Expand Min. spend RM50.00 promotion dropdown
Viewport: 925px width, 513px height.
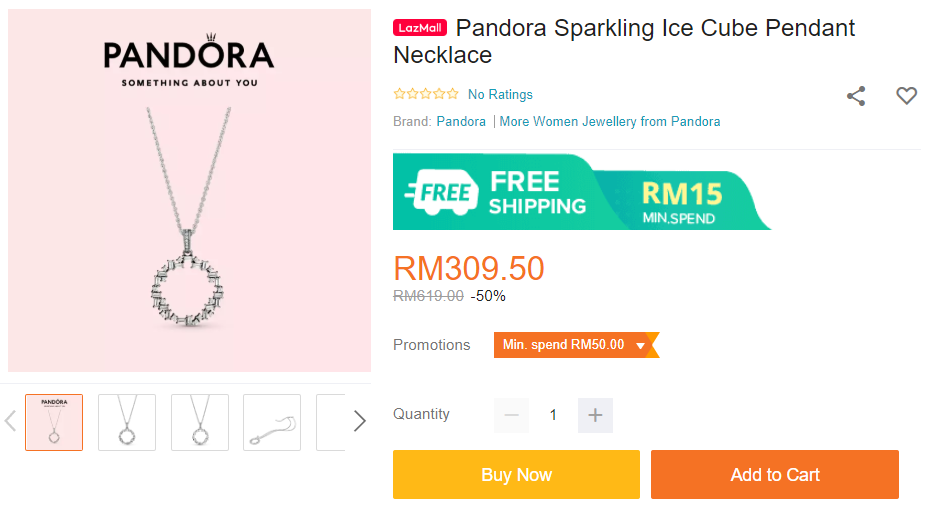pos(640,345)
